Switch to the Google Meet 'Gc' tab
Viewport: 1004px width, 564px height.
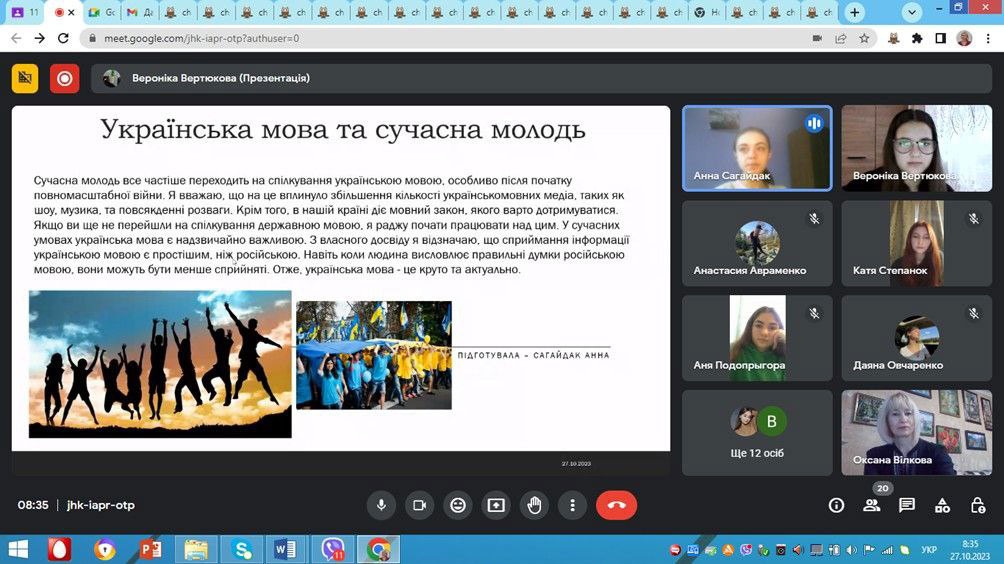102,12
